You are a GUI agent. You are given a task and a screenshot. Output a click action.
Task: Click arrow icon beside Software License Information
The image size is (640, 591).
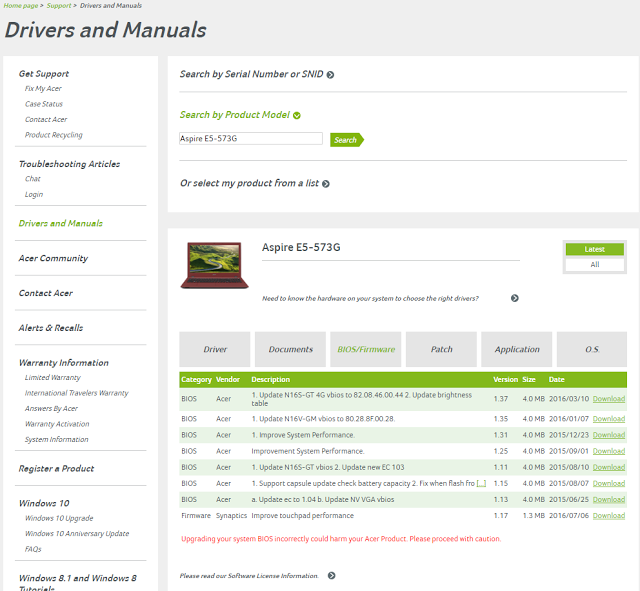(x=331, y=576)
